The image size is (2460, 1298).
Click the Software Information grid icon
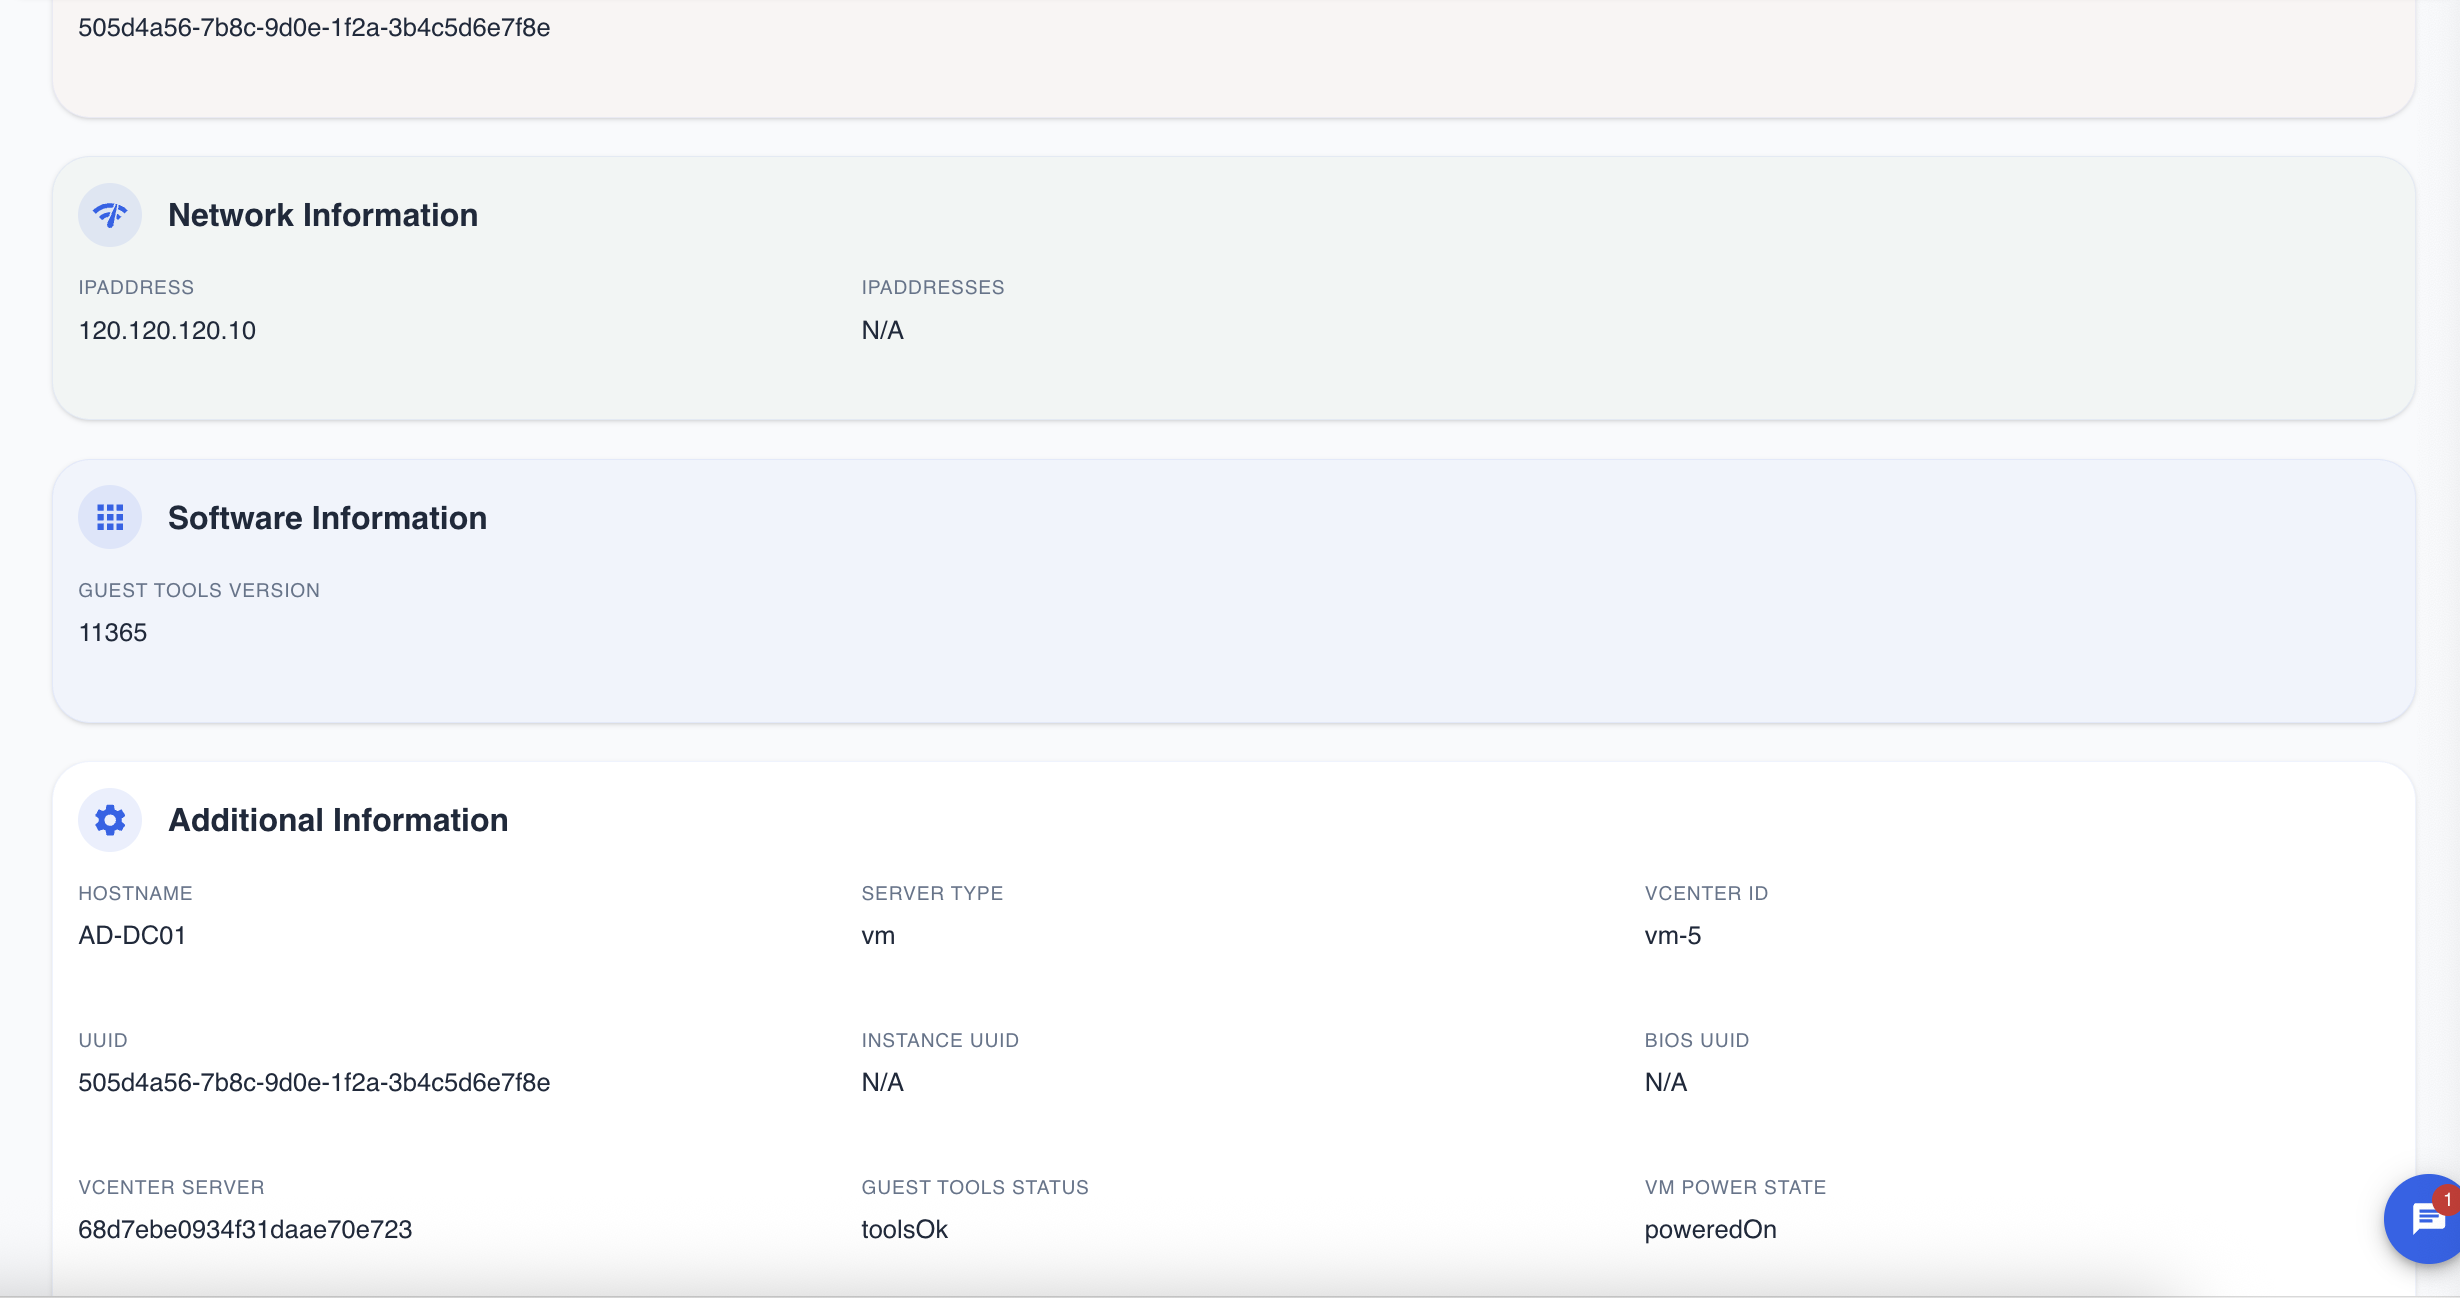(x=110, y=517)
